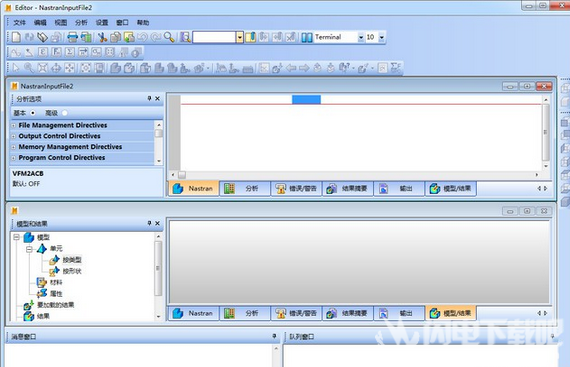Screen dimensions: 570x367
Task: Click the New file icon in toolbar
Action: click(x=16, y=37)
